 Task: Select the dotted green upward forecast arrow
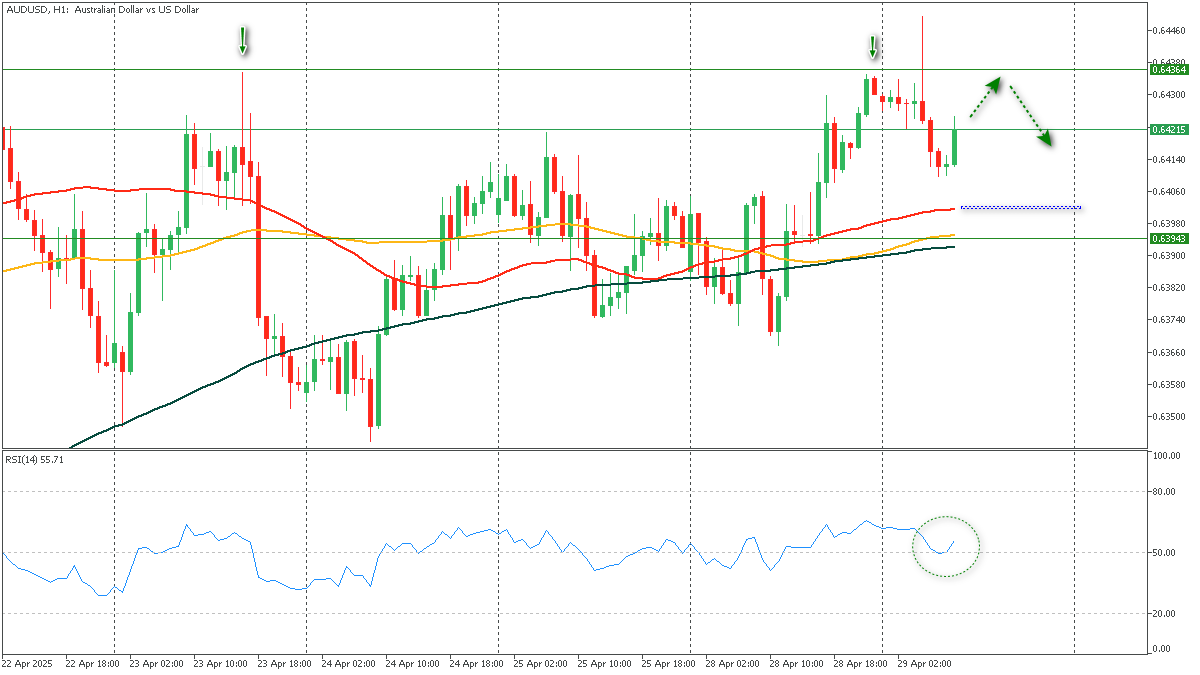point(984,96)
